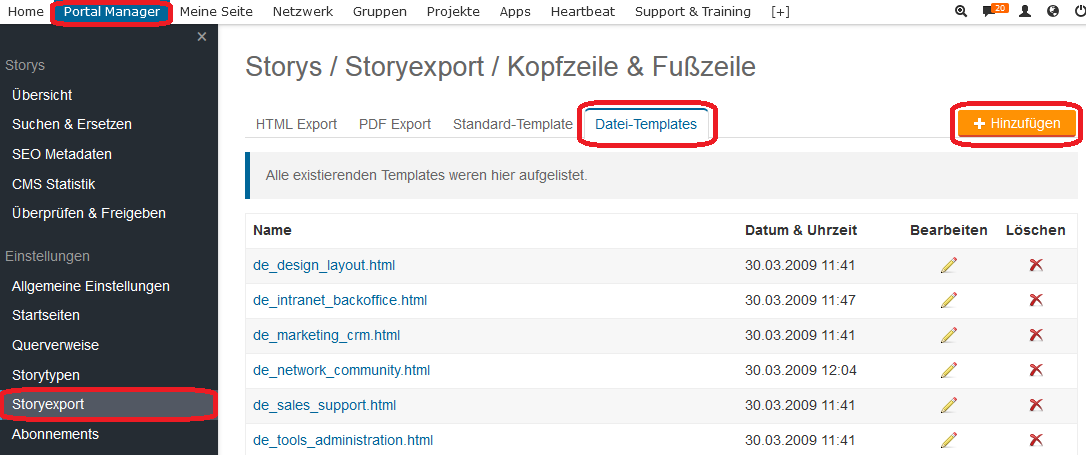Open chat messages icon with badge 20
Image resolution: width=1086 pixels, height=455 pixels.
[995, 11]
